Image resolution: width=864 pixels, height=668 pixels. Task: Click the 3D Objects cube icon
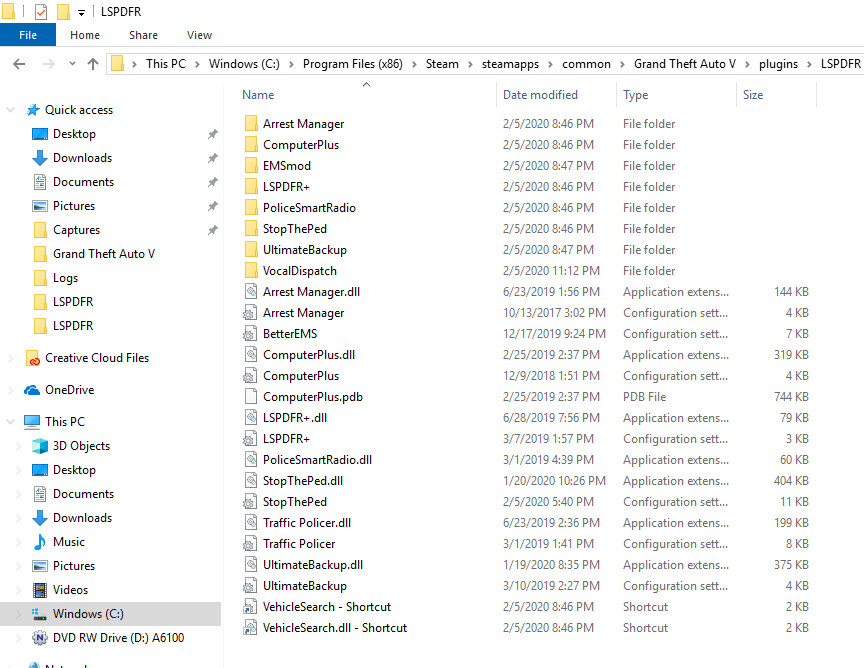40,446
